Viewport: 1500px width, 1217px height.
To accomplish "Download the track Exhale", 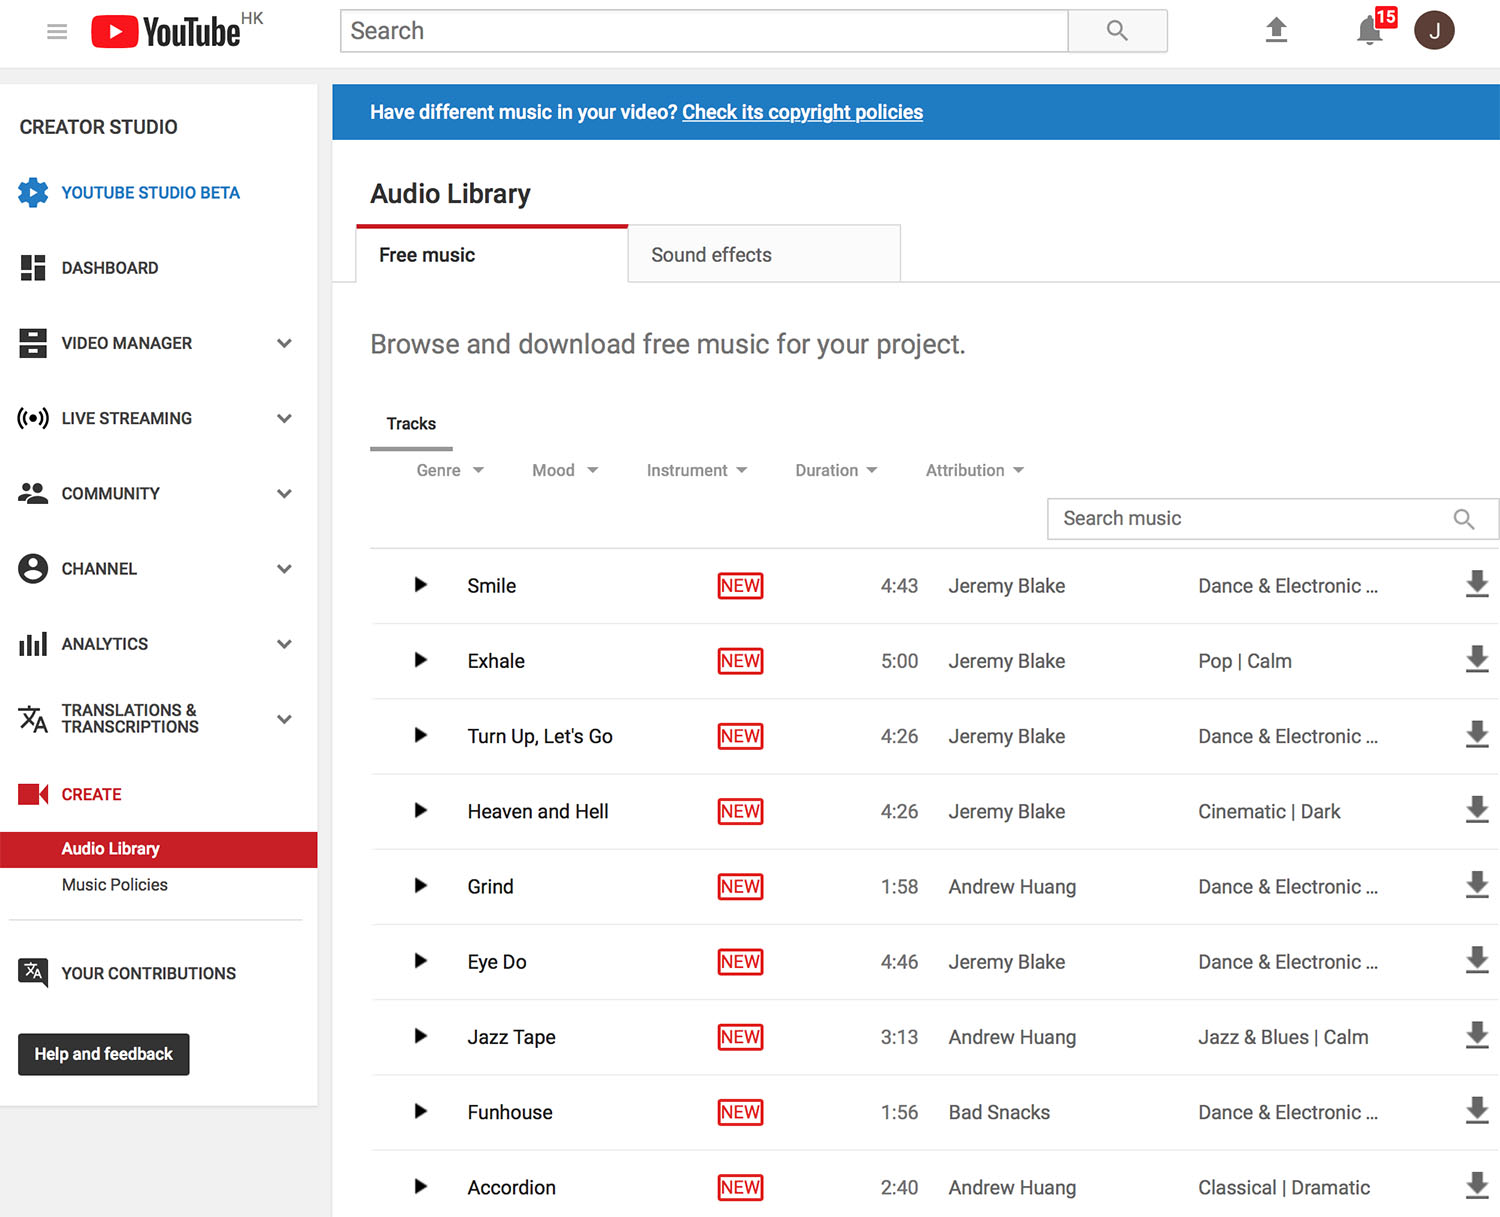I will (x=1477, y=659).
